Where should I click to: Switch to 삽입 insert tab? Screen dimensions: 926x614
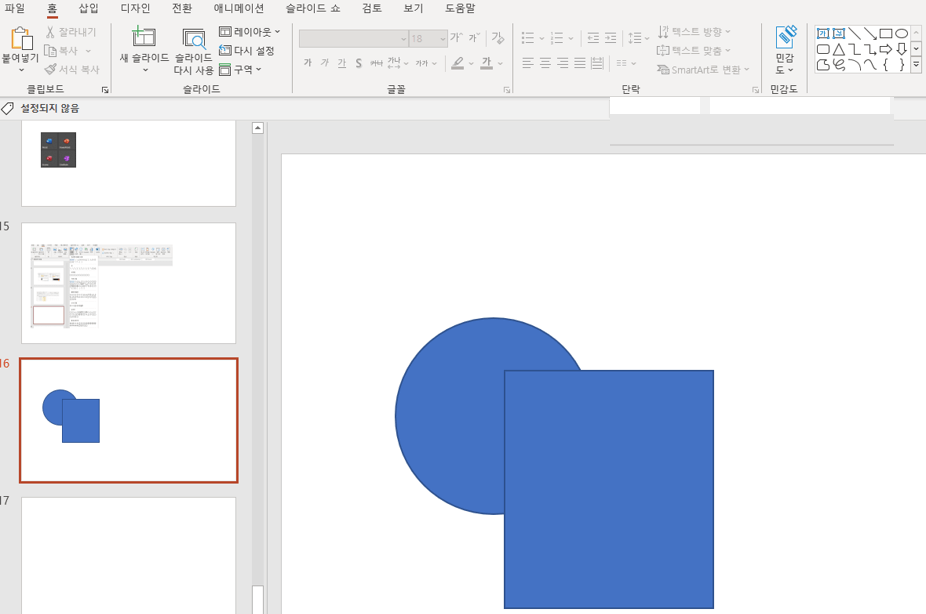pos(89,8)
